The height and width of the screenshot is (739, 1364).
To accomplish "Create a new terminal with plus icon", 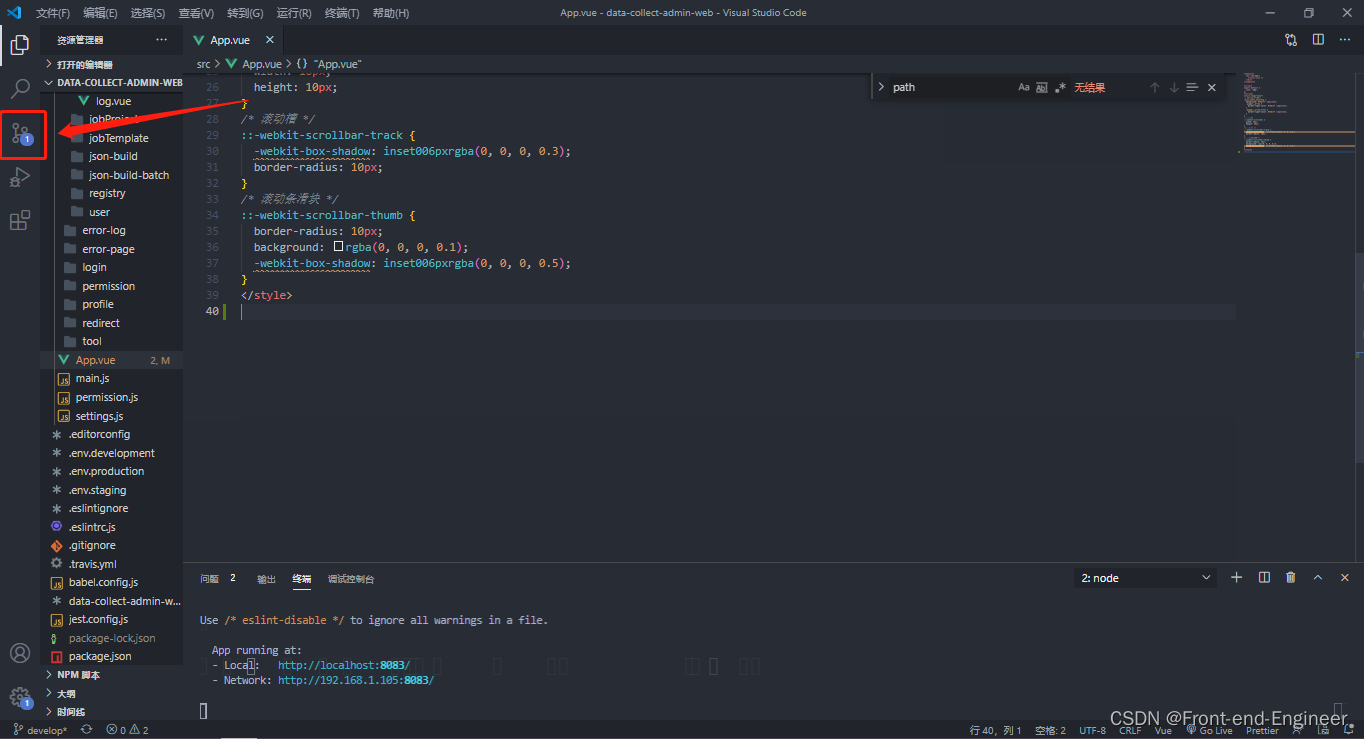I will [x=1236, y=577].
